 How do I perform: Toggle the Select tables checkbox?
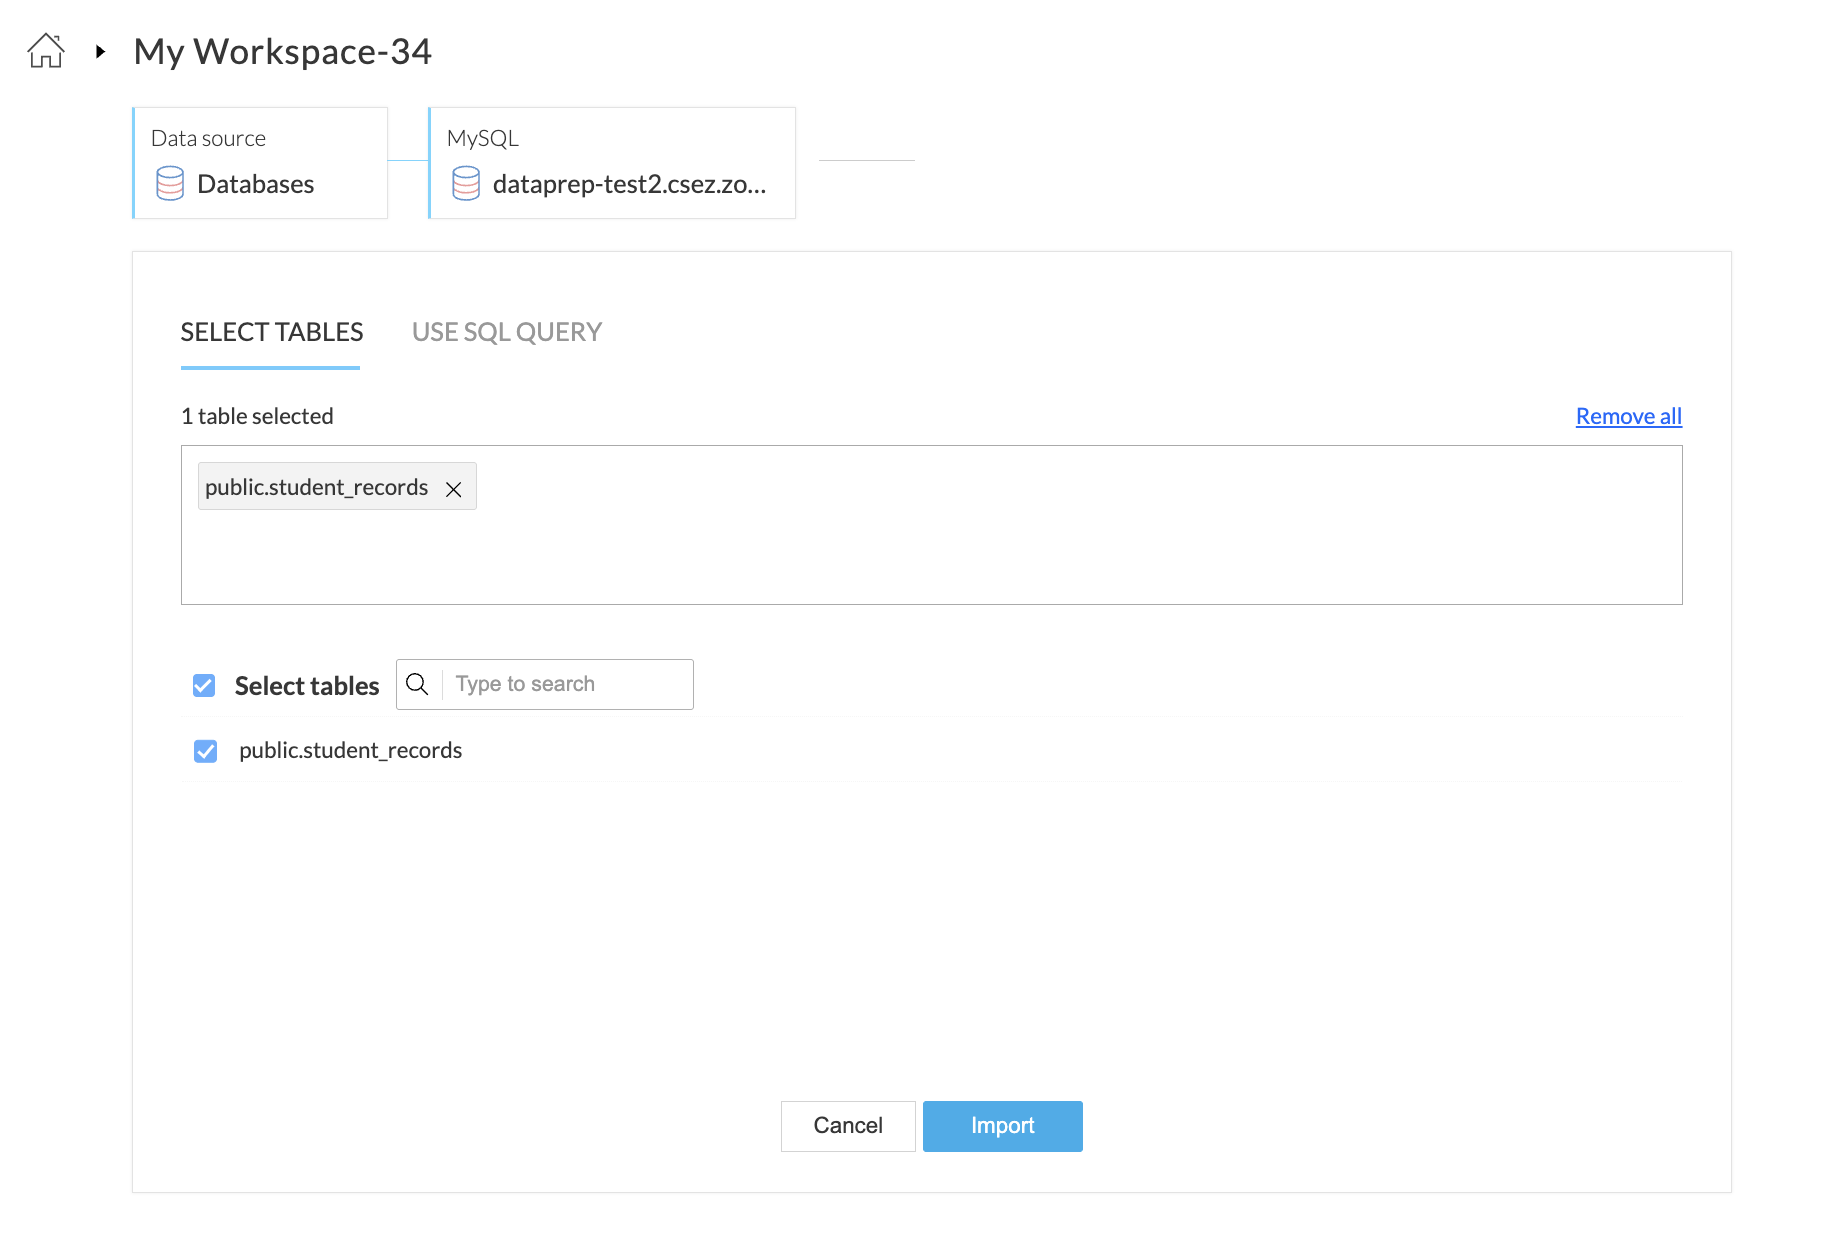pyautogui.click(x=204, y=685)
